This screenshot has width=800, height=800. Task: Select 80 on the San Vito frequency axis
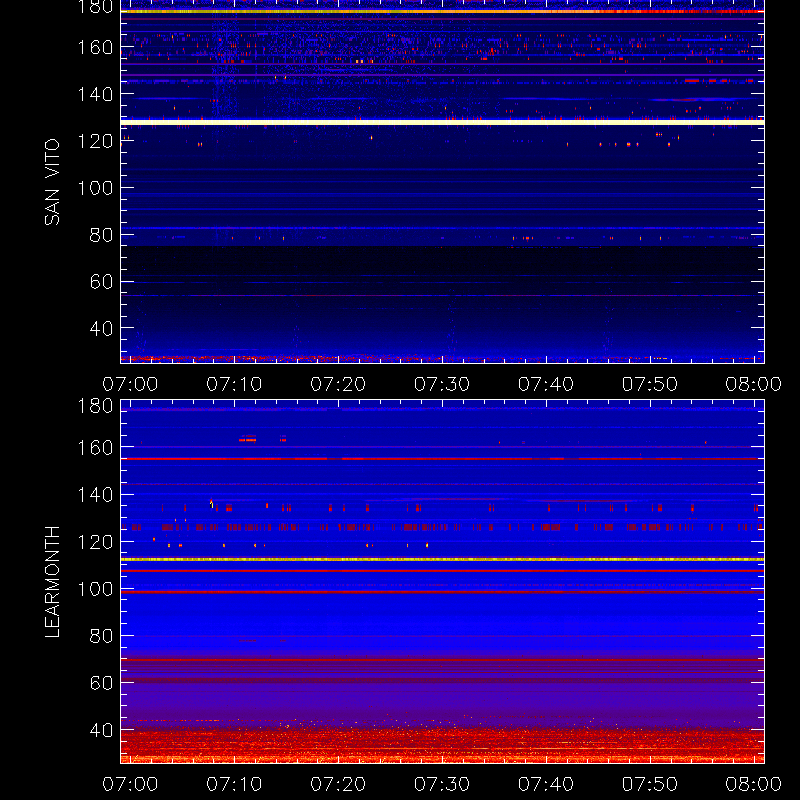point(101,235)
